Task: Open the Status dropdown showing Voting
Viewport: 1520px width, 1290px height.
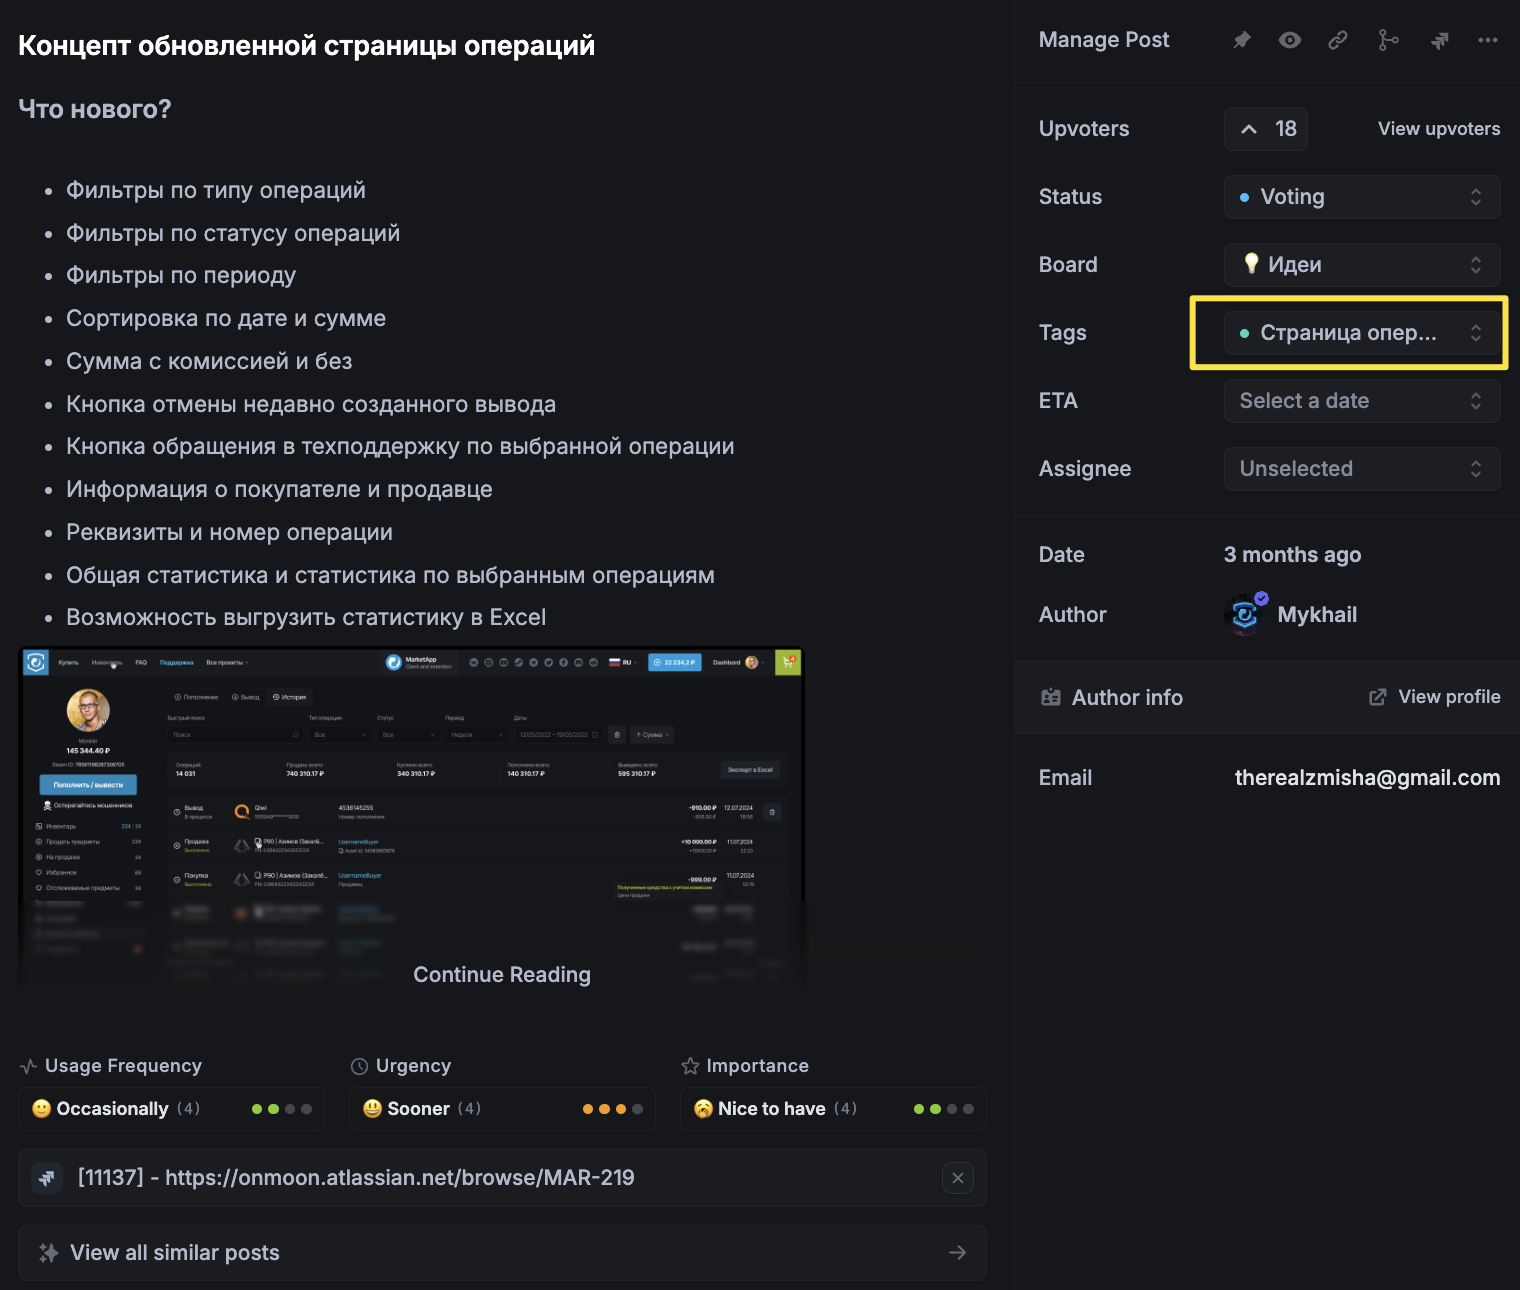Action: [x=1361, y=197]
